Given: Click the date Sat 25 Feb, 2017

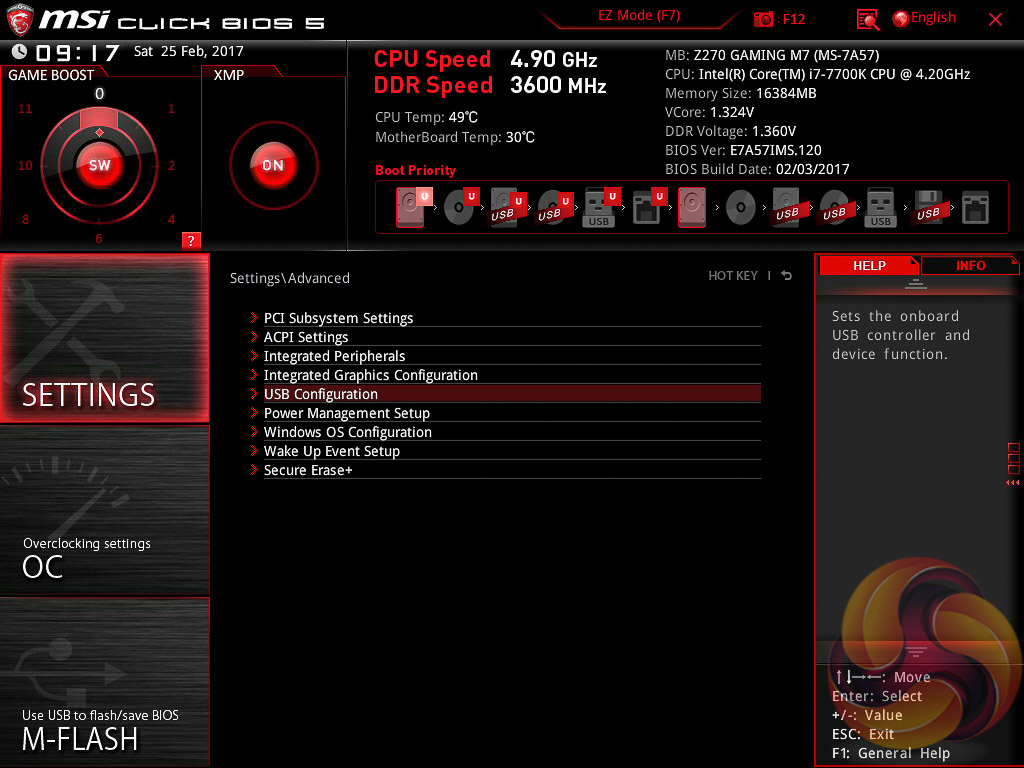Looking at the screenshot, I should coord(188,52).
